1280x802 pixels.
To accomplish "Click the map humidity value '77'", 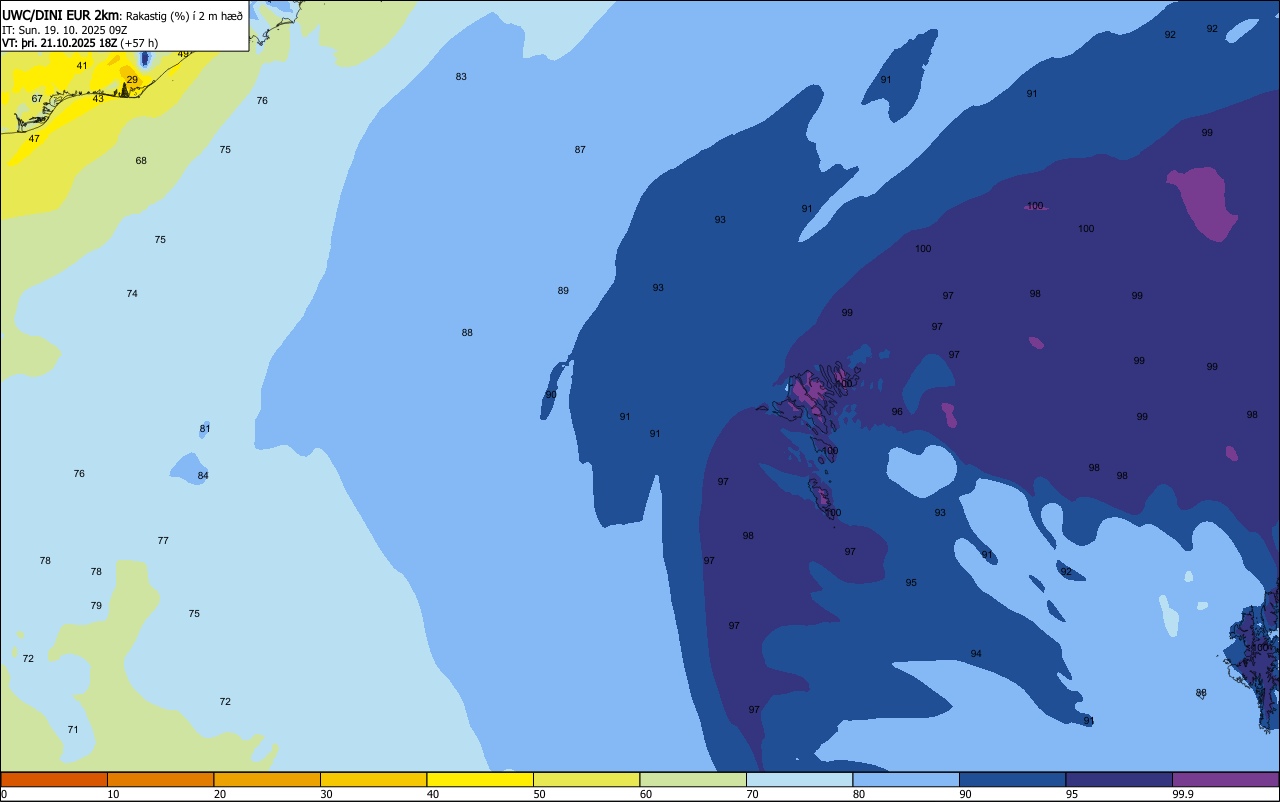I will [x=163, y=541].
